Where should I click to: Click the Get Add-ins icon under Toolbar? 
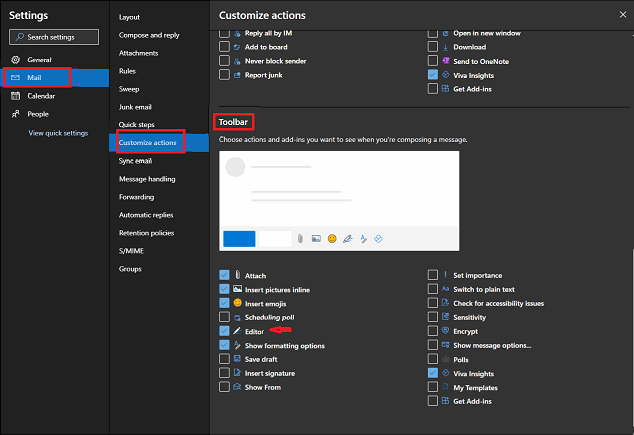[x=445, y=401]
